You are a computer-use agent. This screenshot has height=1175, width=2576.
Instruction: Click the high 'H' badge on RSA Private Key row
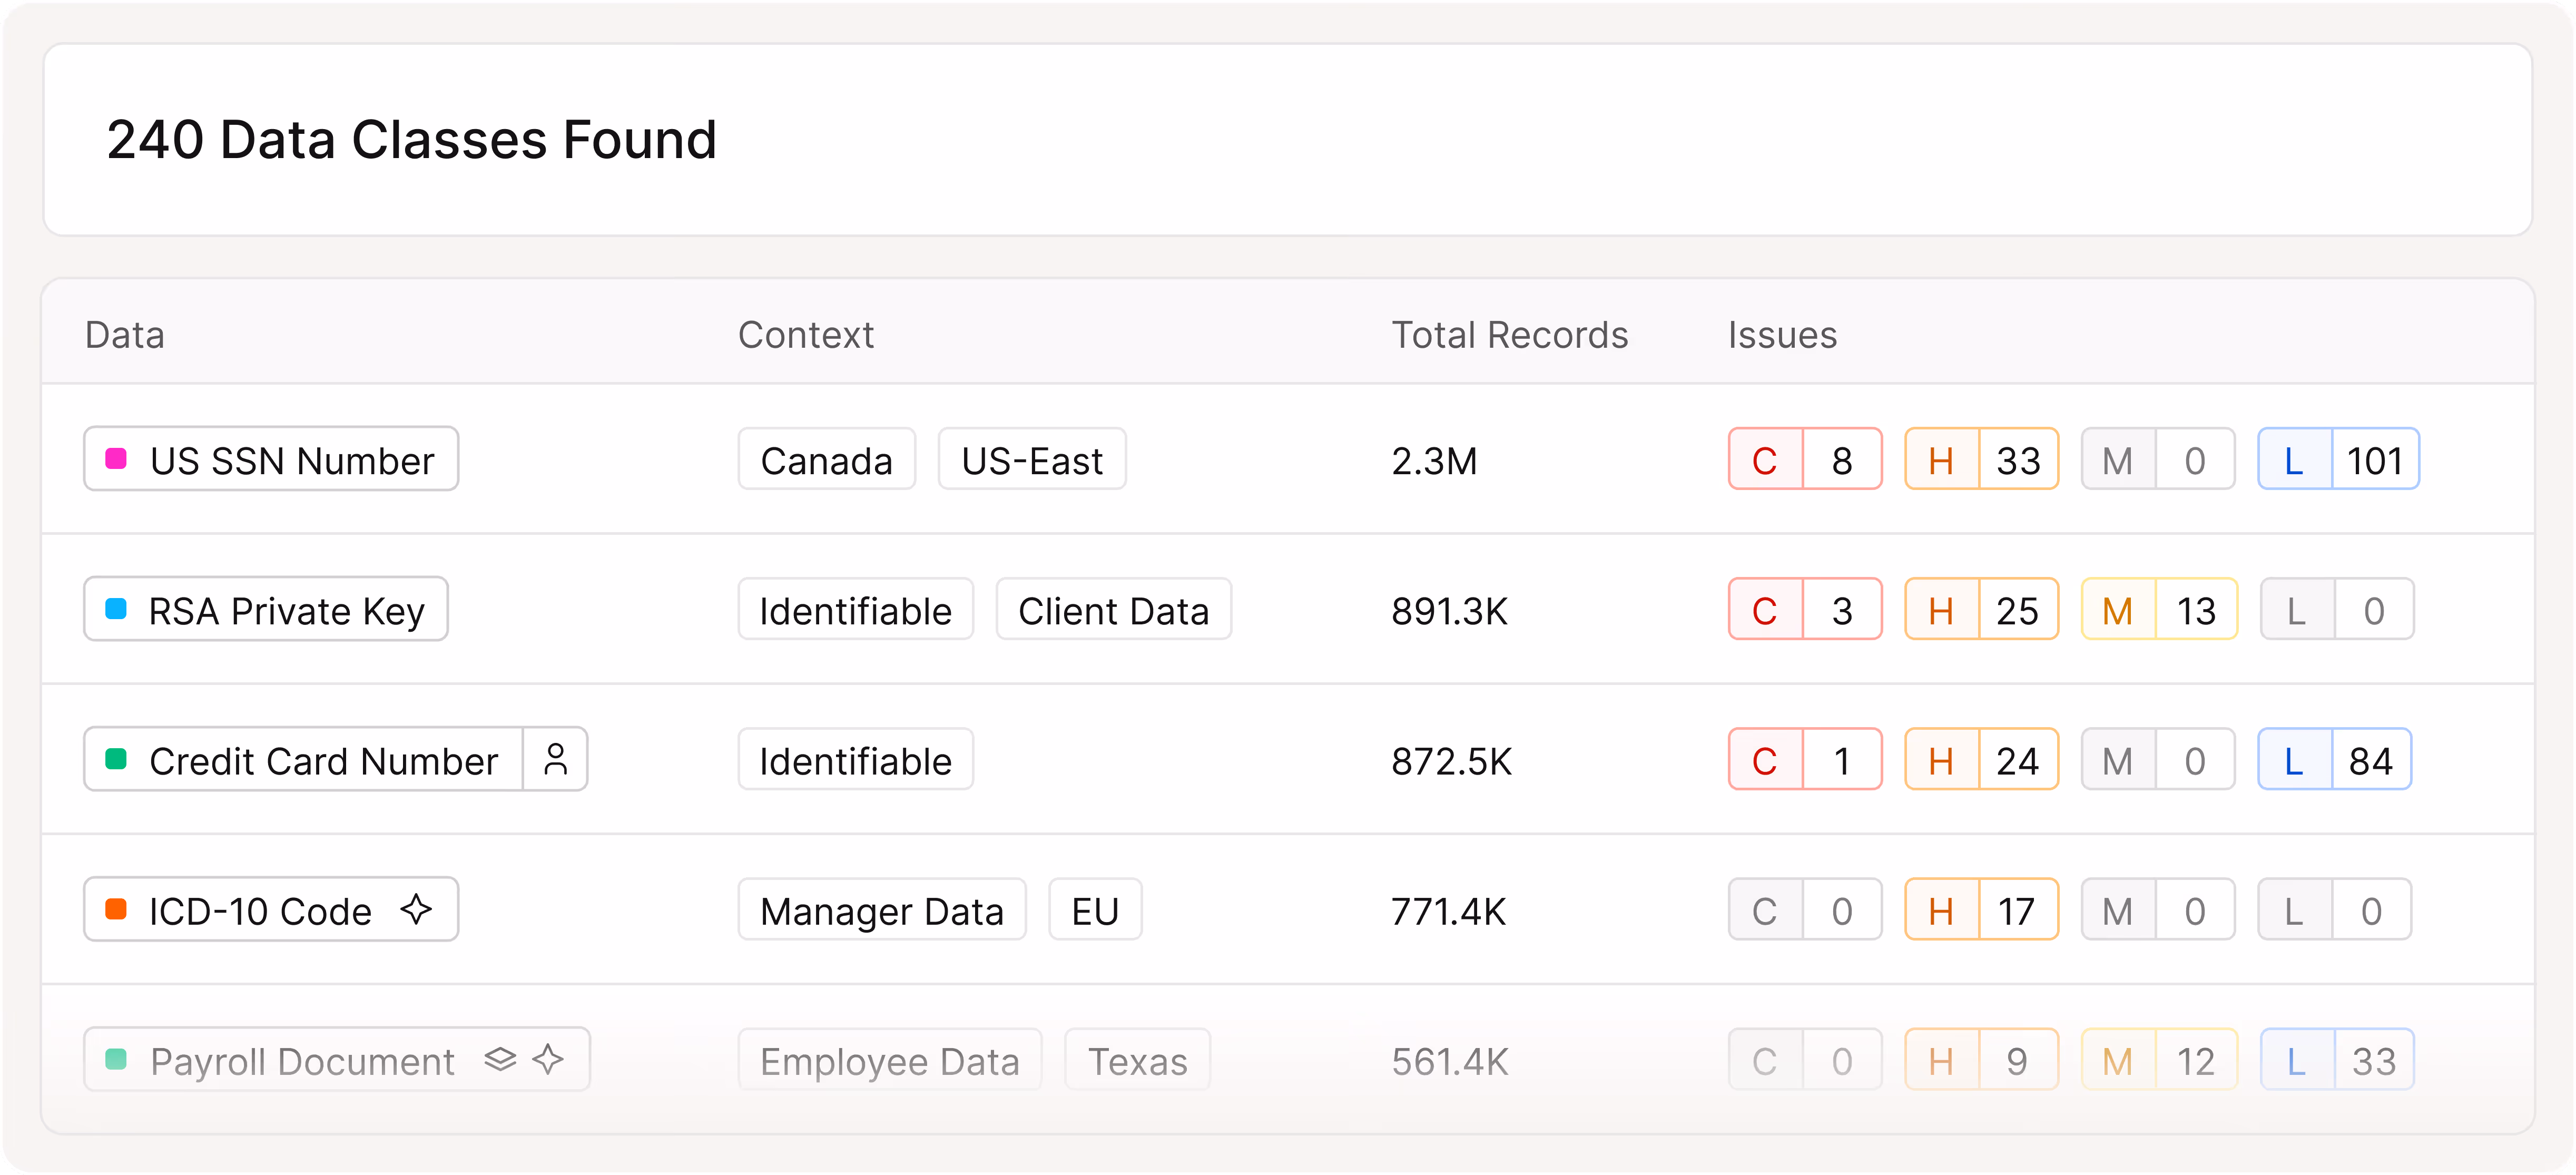(x=1981, y=609)
